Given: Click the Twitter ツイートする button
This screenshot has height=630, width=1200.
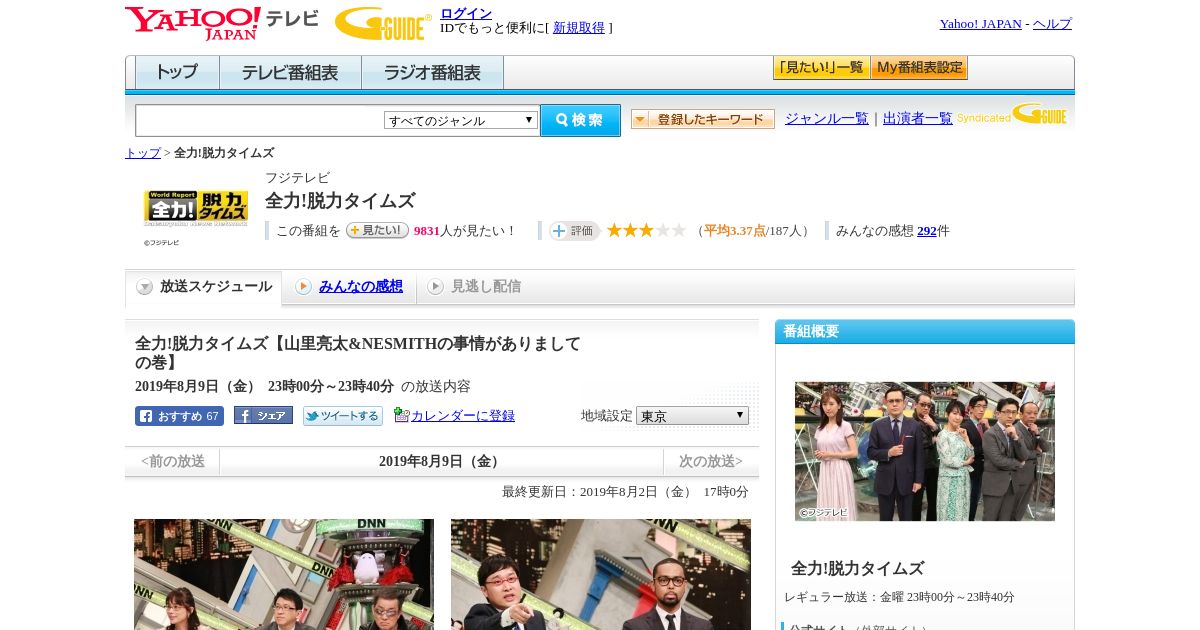Looking at the screenshot, I should pos(343,416).
